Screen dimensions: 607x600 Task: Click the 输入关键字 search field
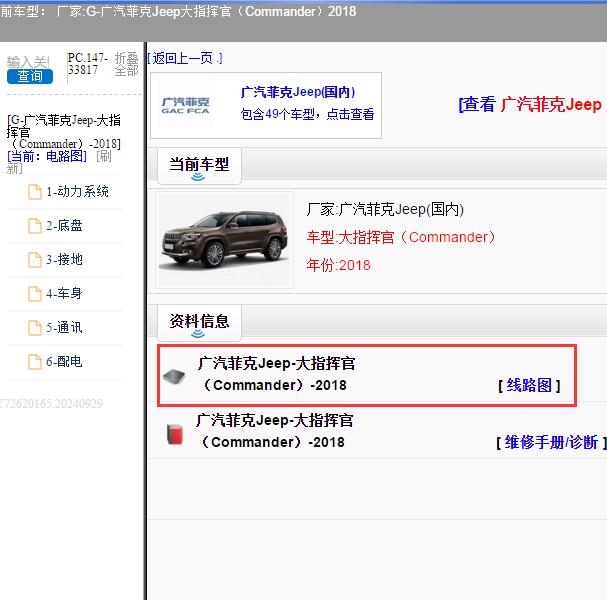coord(29,62)
